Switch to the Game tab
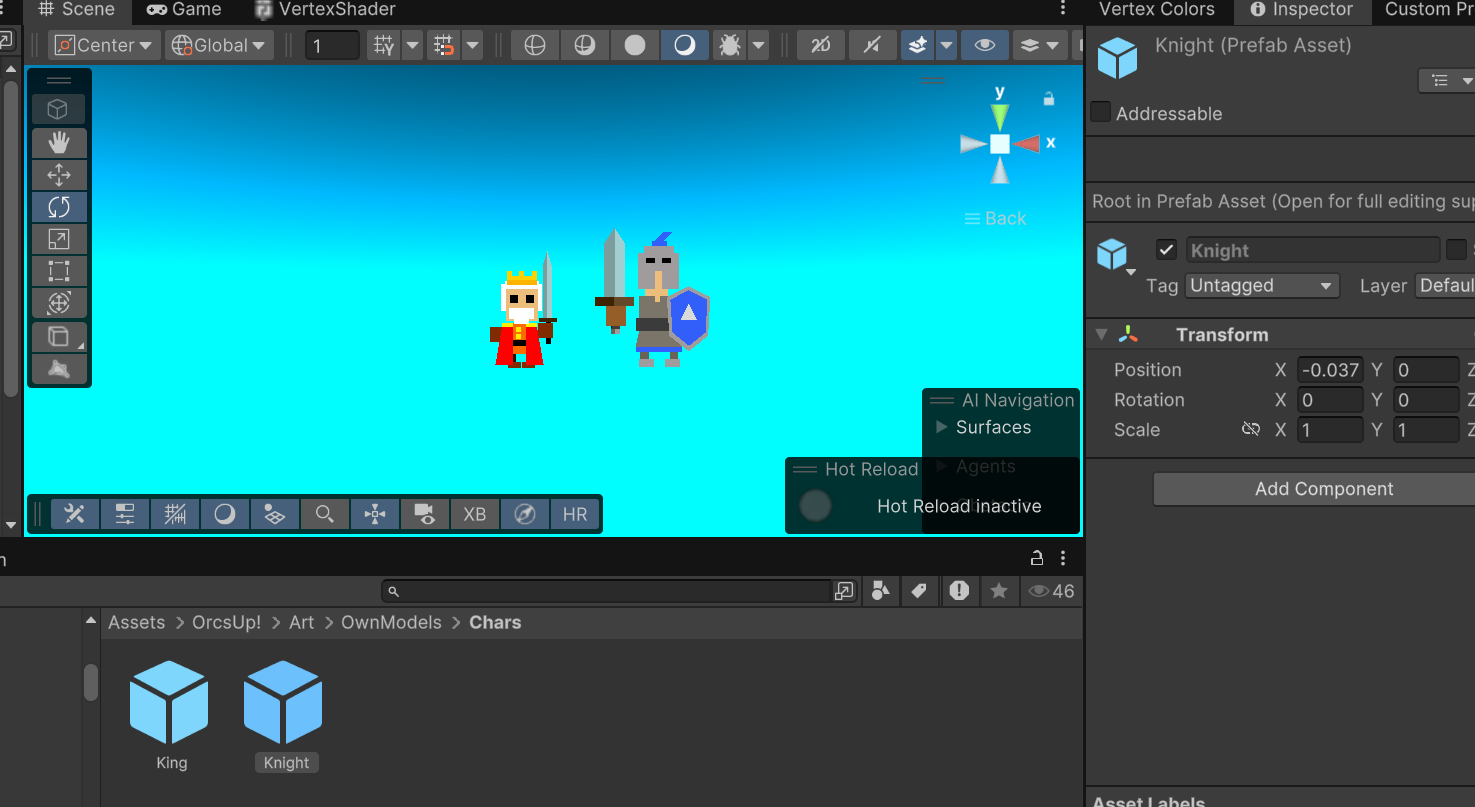 [x=185, y=10]
